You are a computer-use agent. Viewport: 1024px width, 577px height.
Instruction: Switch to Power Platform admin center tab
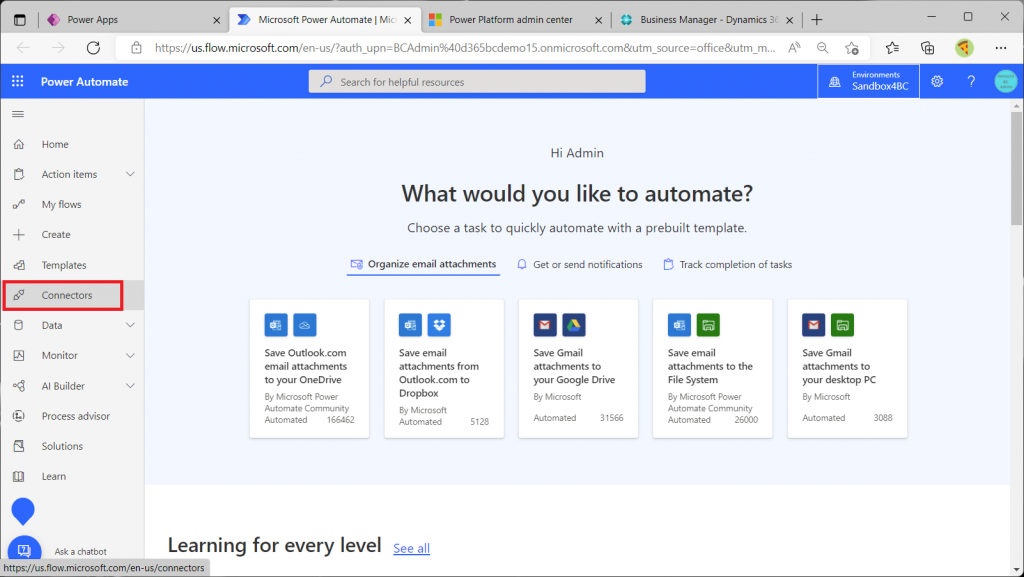[516, 20]
